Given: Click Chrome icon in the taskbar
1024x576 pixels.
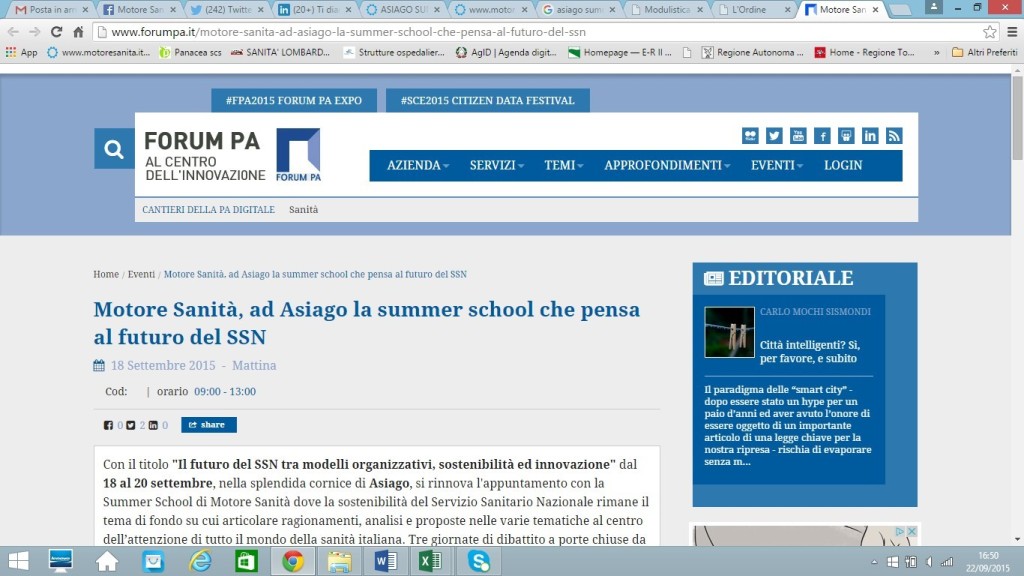Looking at the screenshot, I should 293,561.
